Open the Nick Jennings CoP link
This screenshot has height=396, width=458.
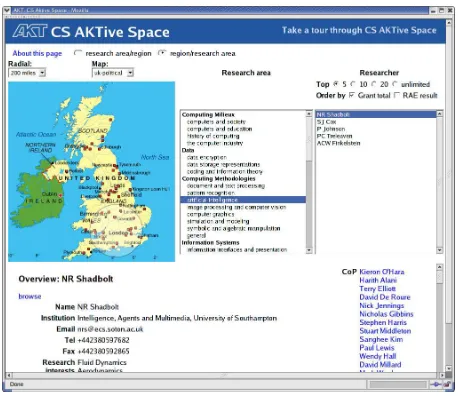pos(382,306)
